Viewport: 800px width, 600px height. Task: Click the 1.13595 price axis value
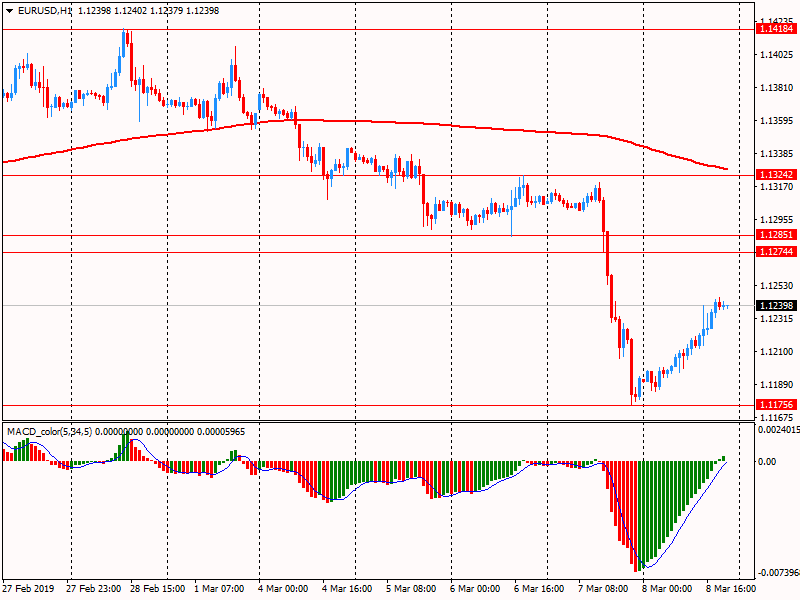tap(777, 121)
